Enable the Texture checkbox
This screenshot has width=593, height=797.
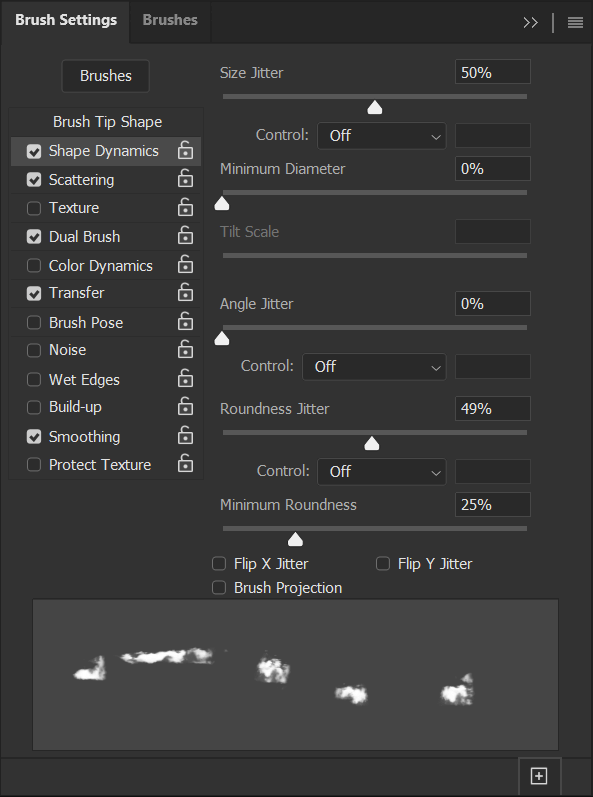34,208
